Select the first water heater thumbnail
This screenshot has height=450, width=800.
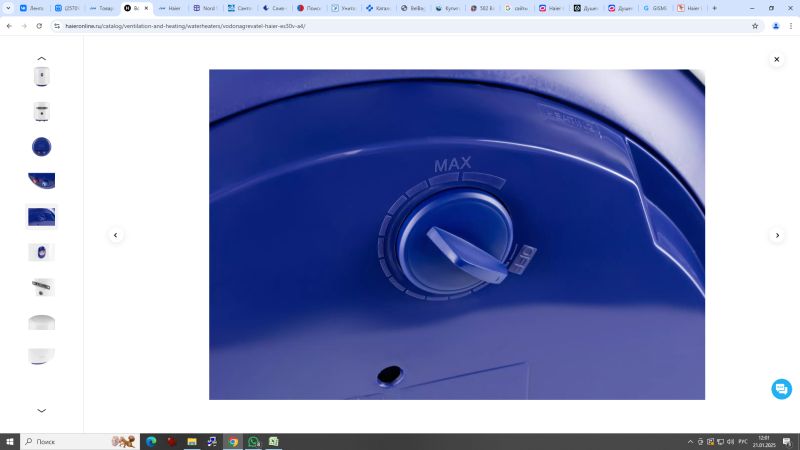(x=41, y=77)
